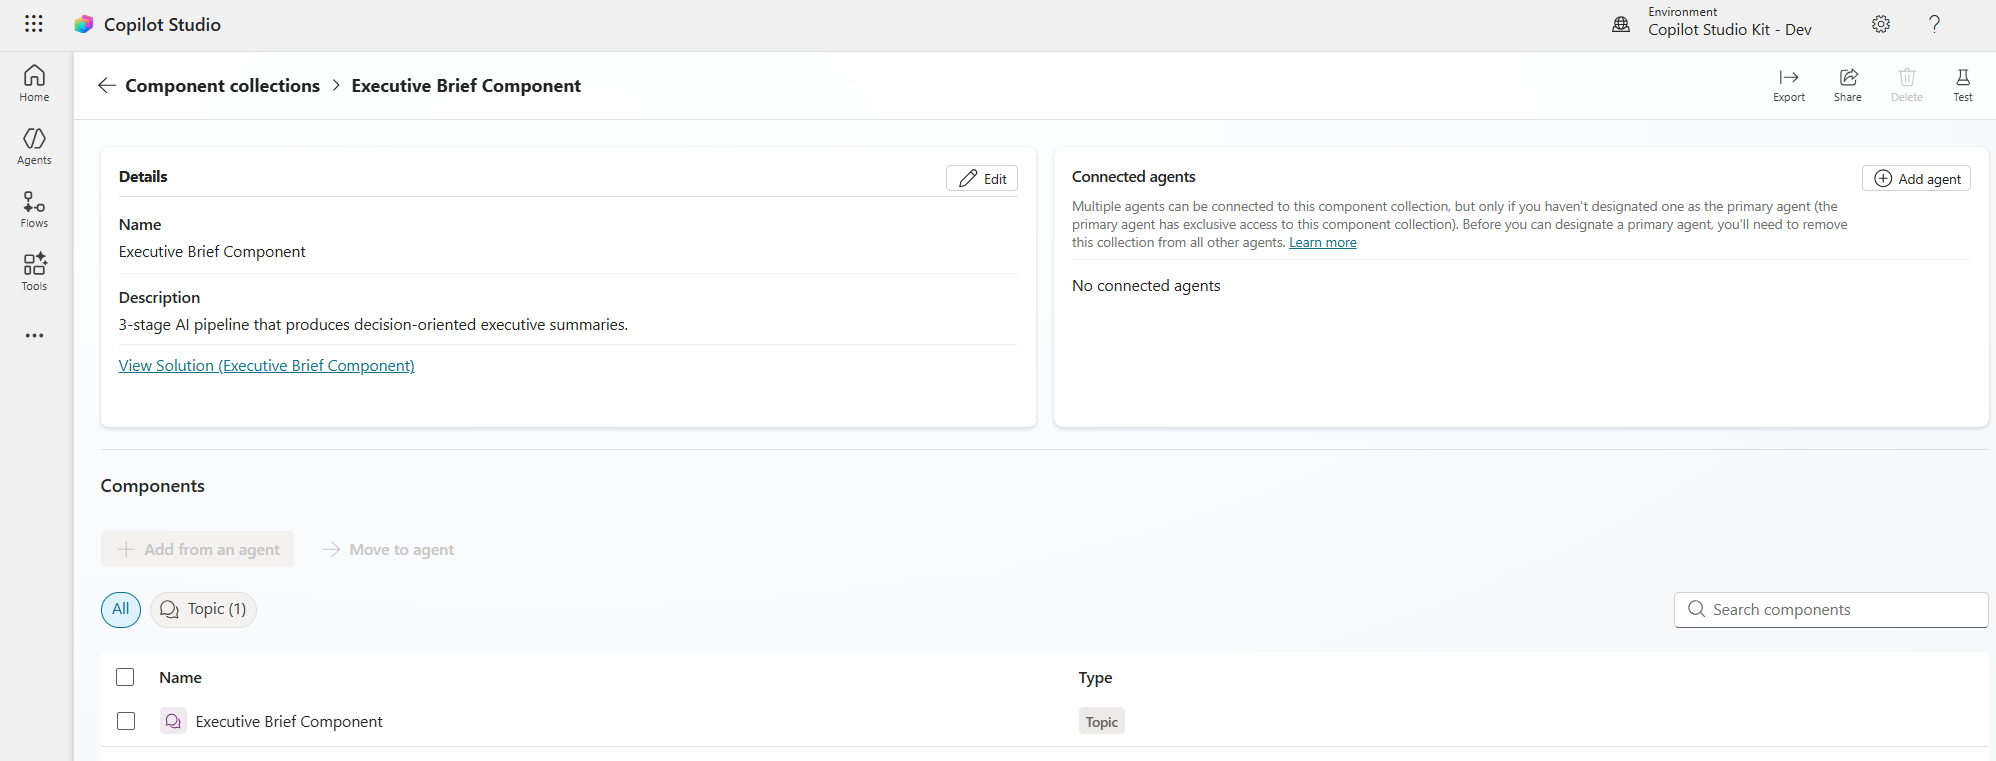Screen dimensions: 1996x761
Task: Open the Executive Brief Component topic row name
Action: click(x=289, y=722)
